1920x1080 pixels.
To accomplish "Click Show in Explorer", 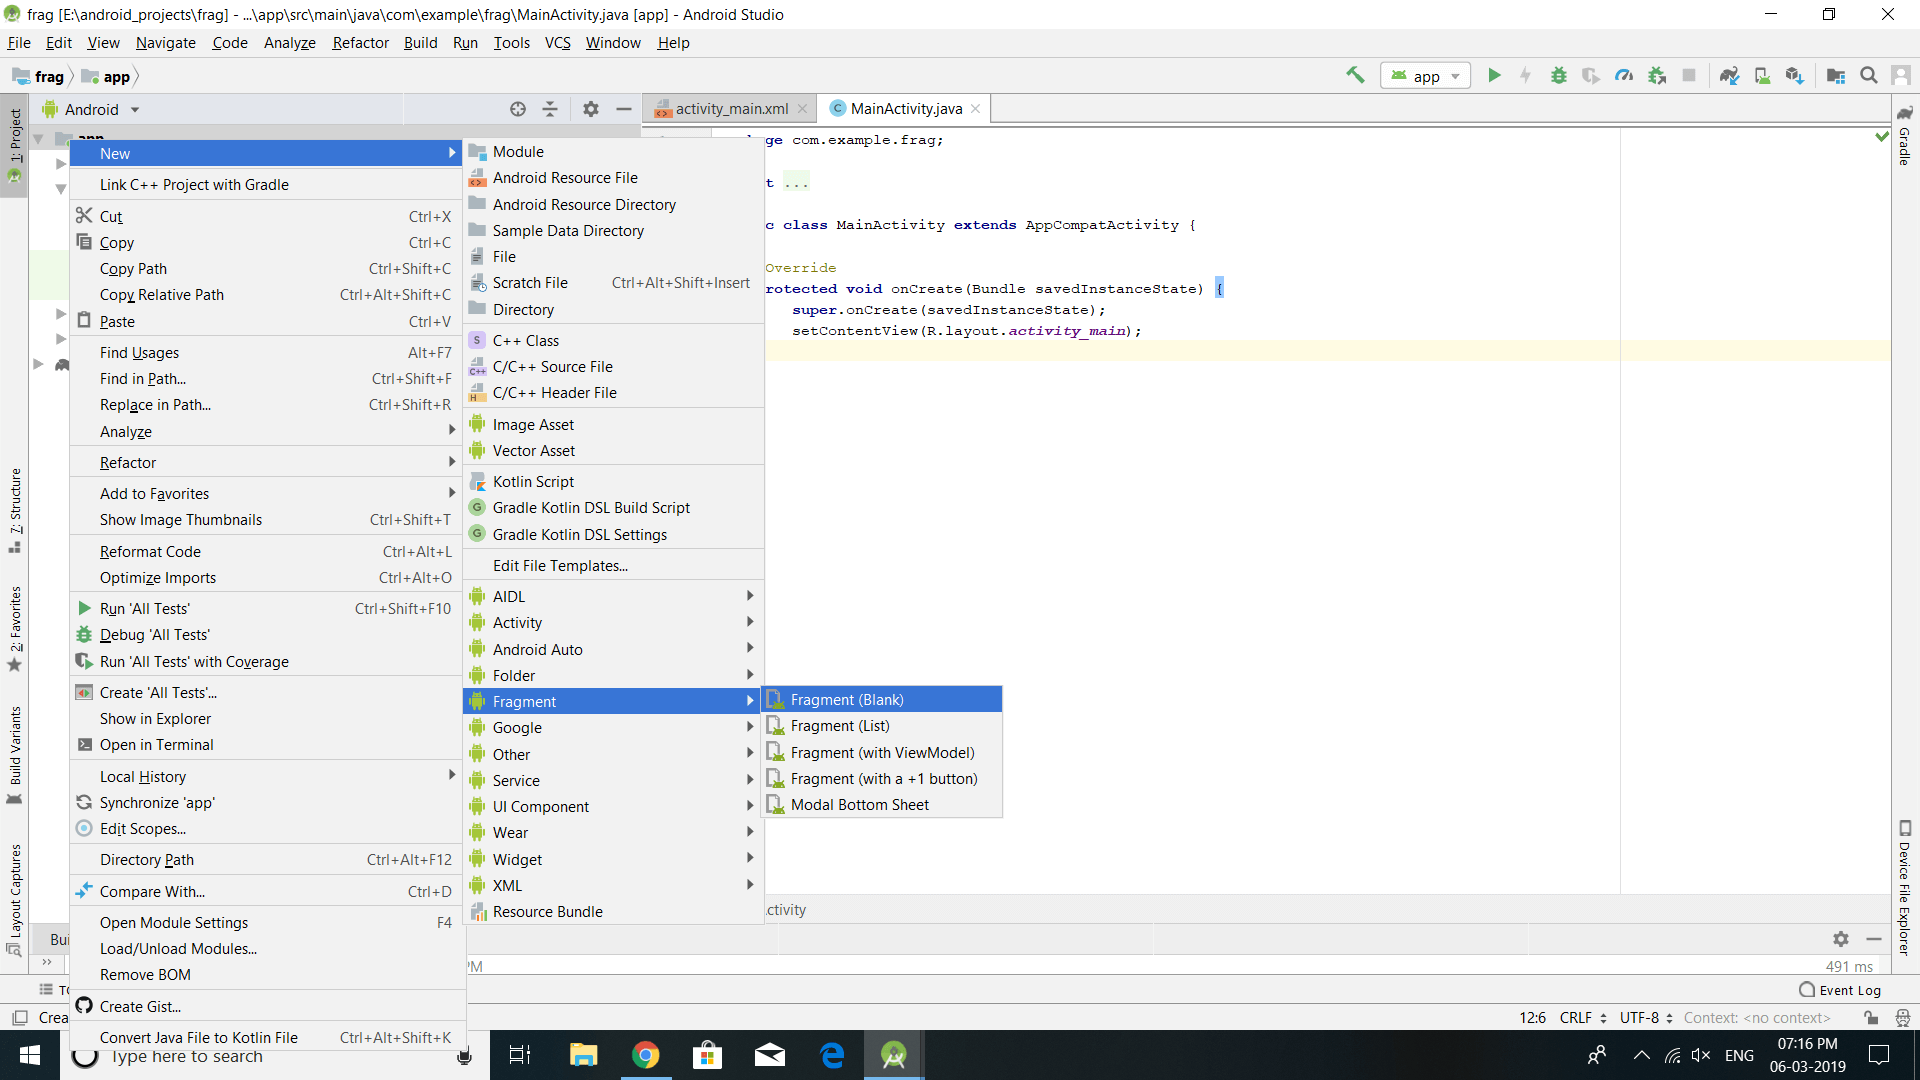I will coord(268,718).
